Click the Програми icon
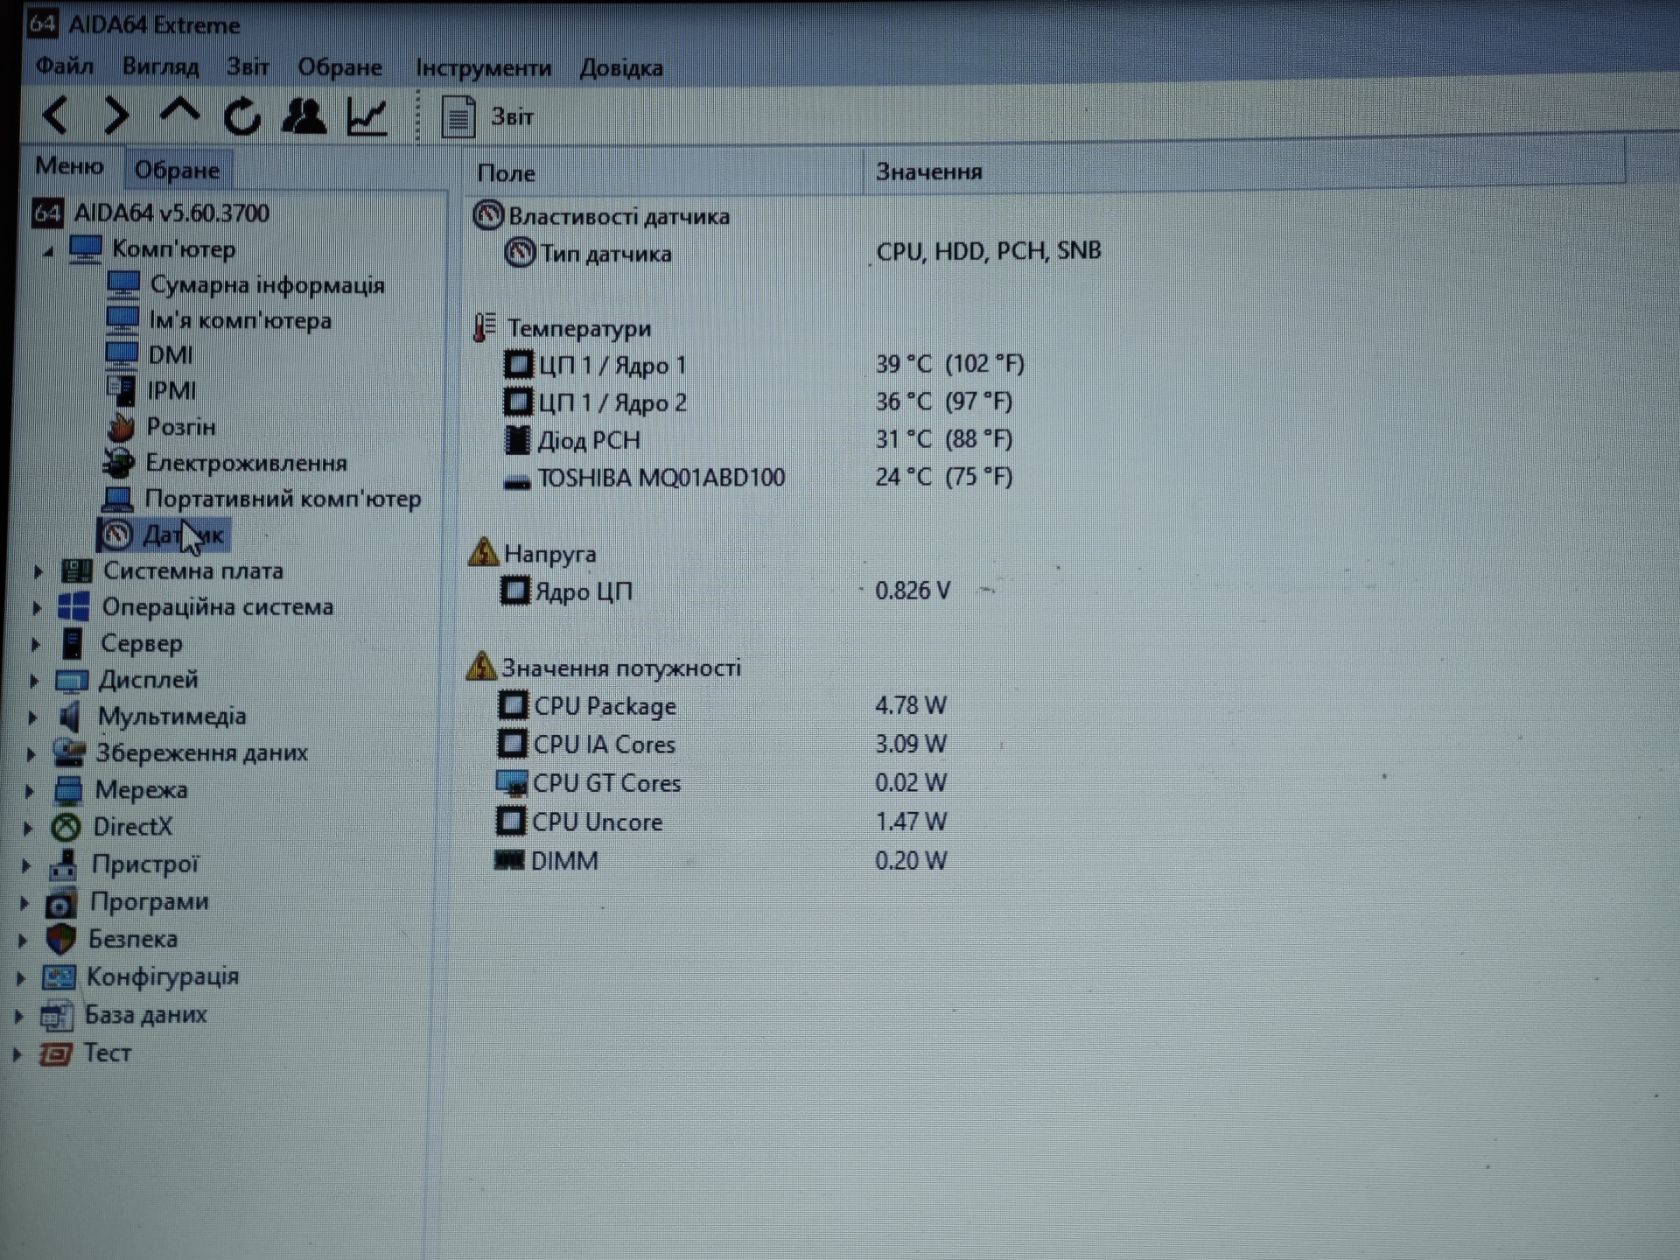This screenshot has height=1260, width=1680. tap(61, 902)
